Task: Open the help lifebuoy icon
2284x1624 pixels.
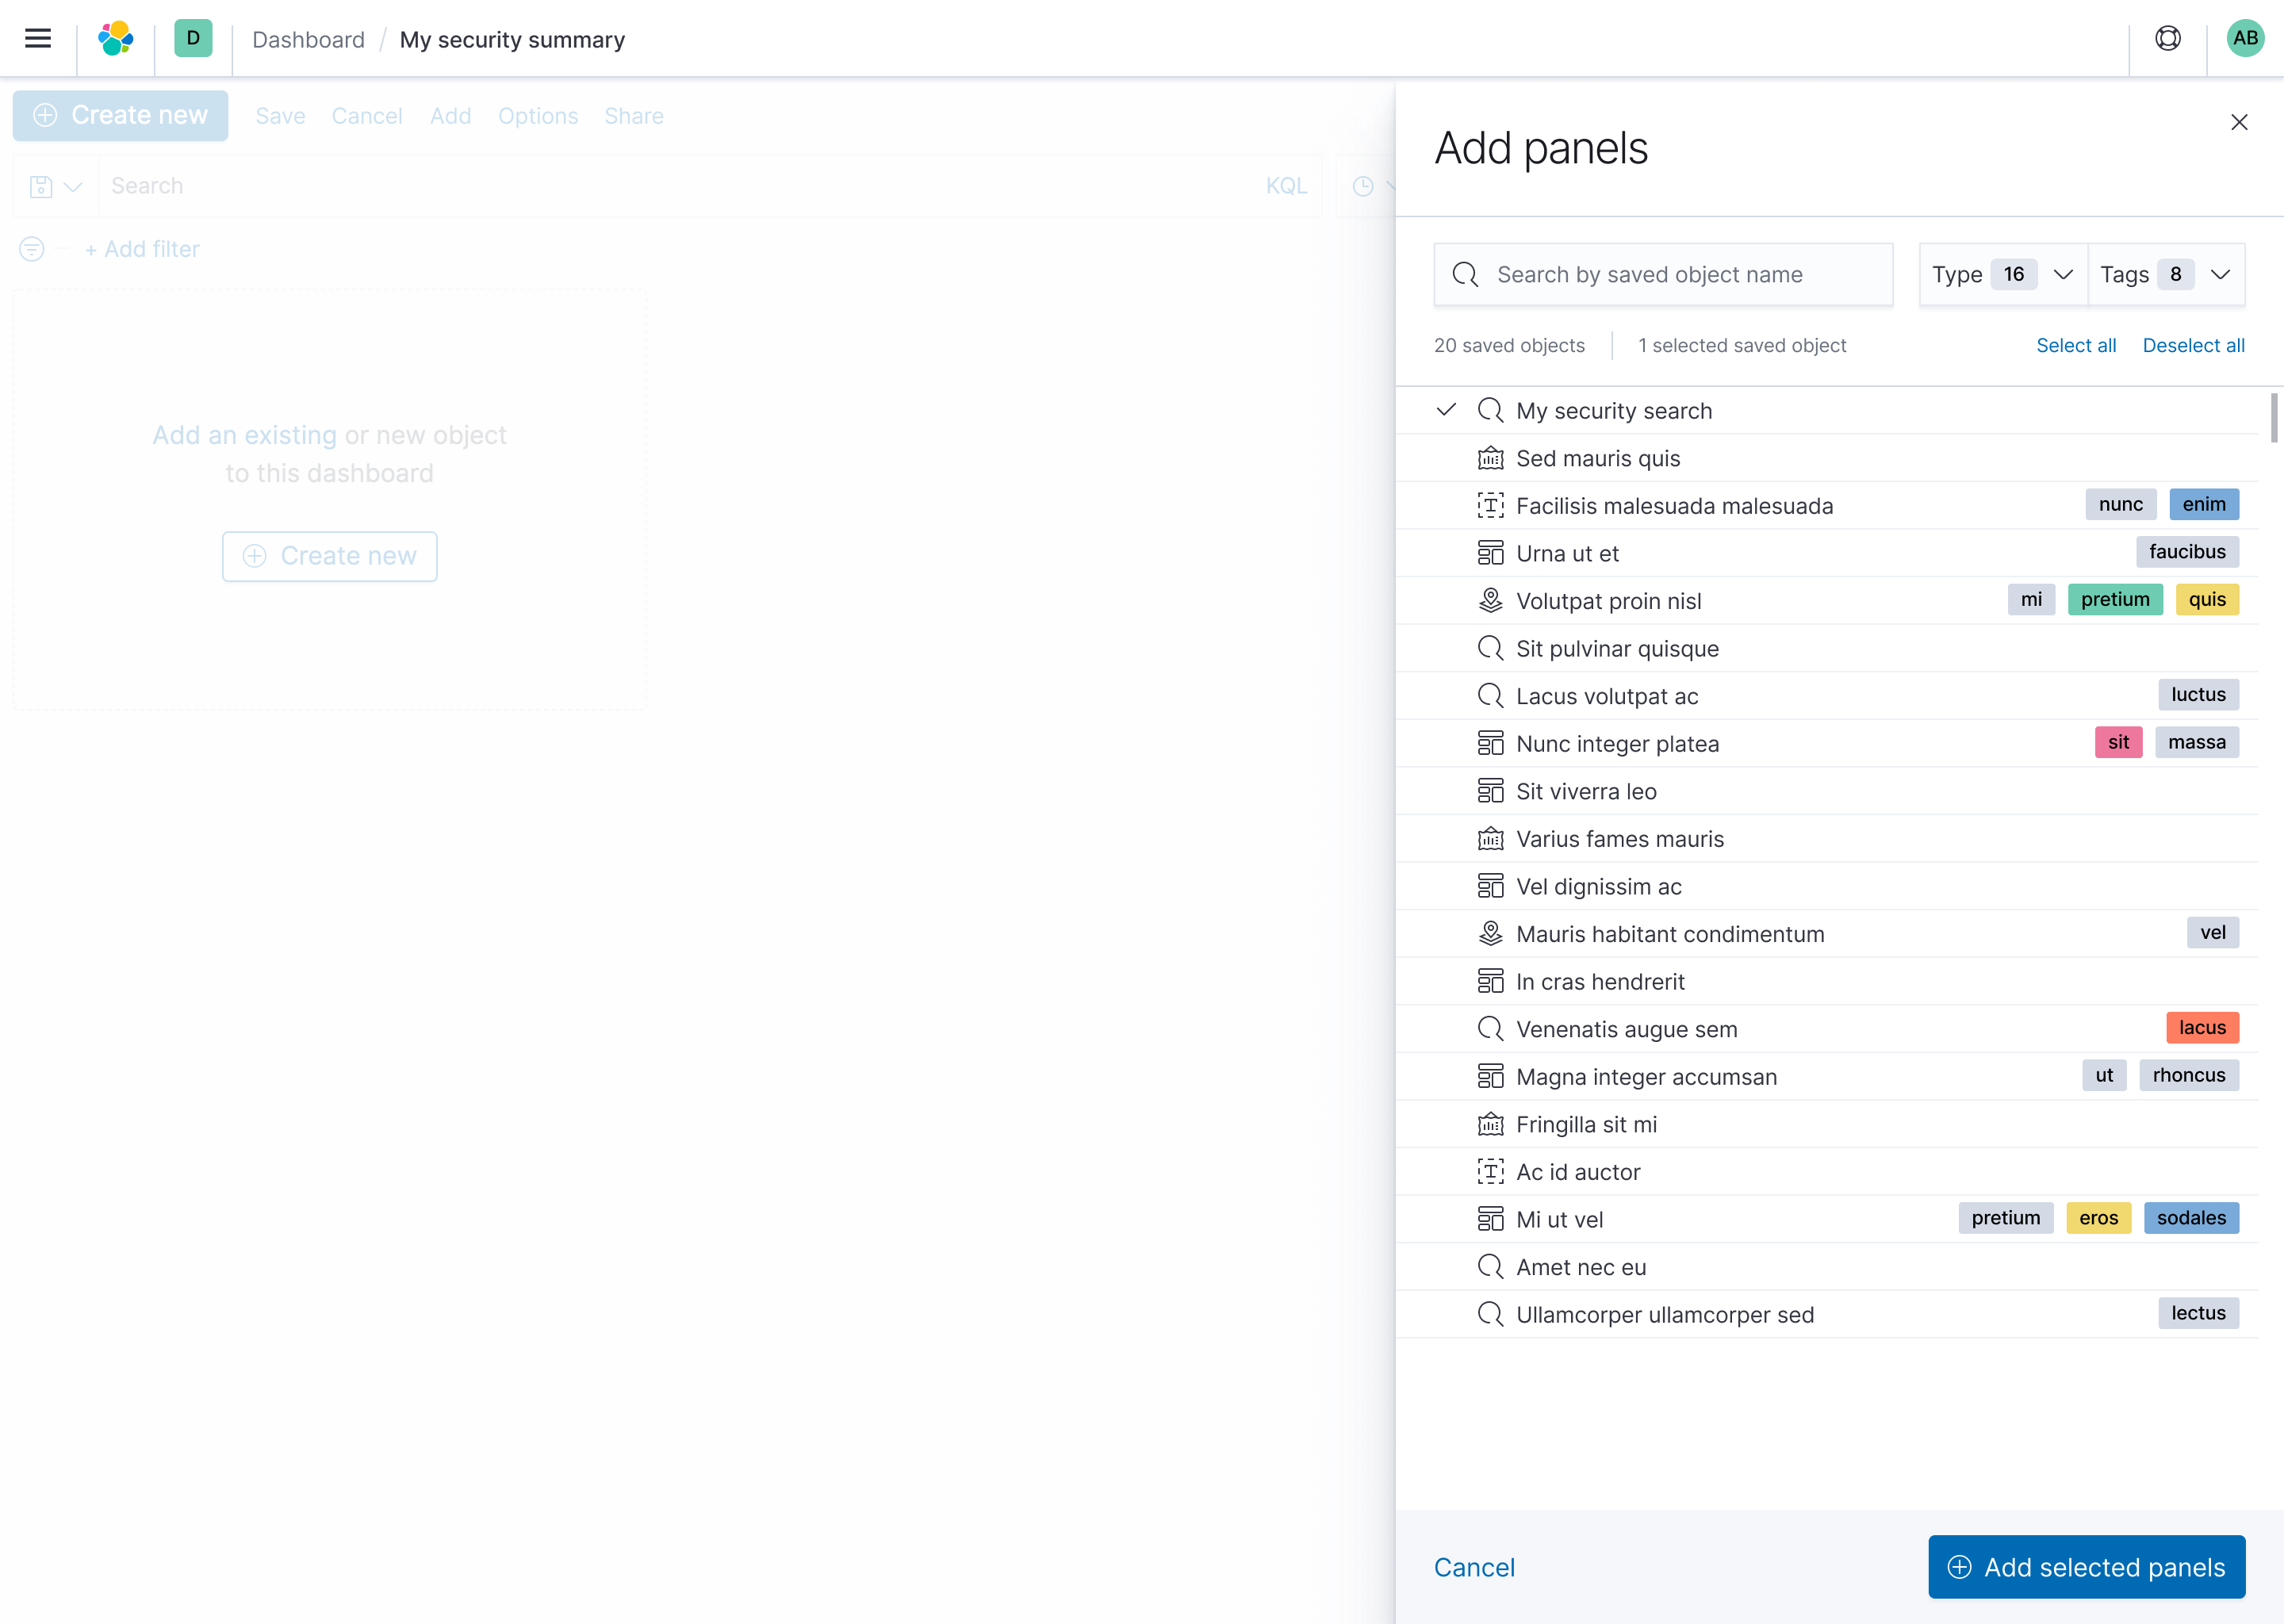Action: pos(2167,39)
